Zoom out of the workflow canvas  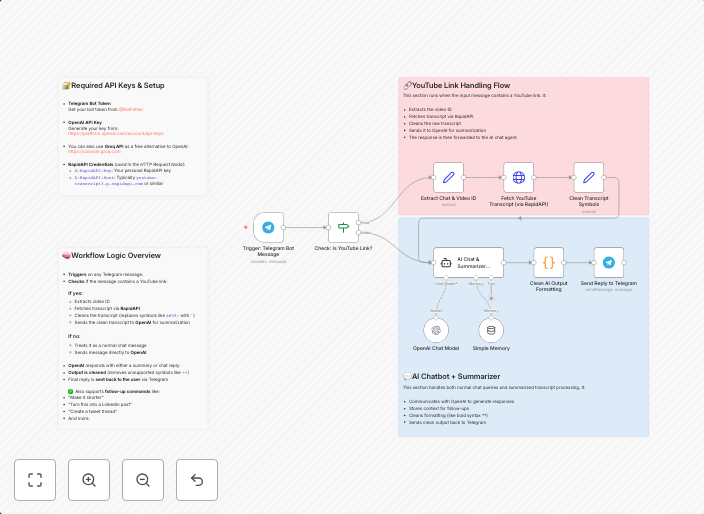point(143,480)
